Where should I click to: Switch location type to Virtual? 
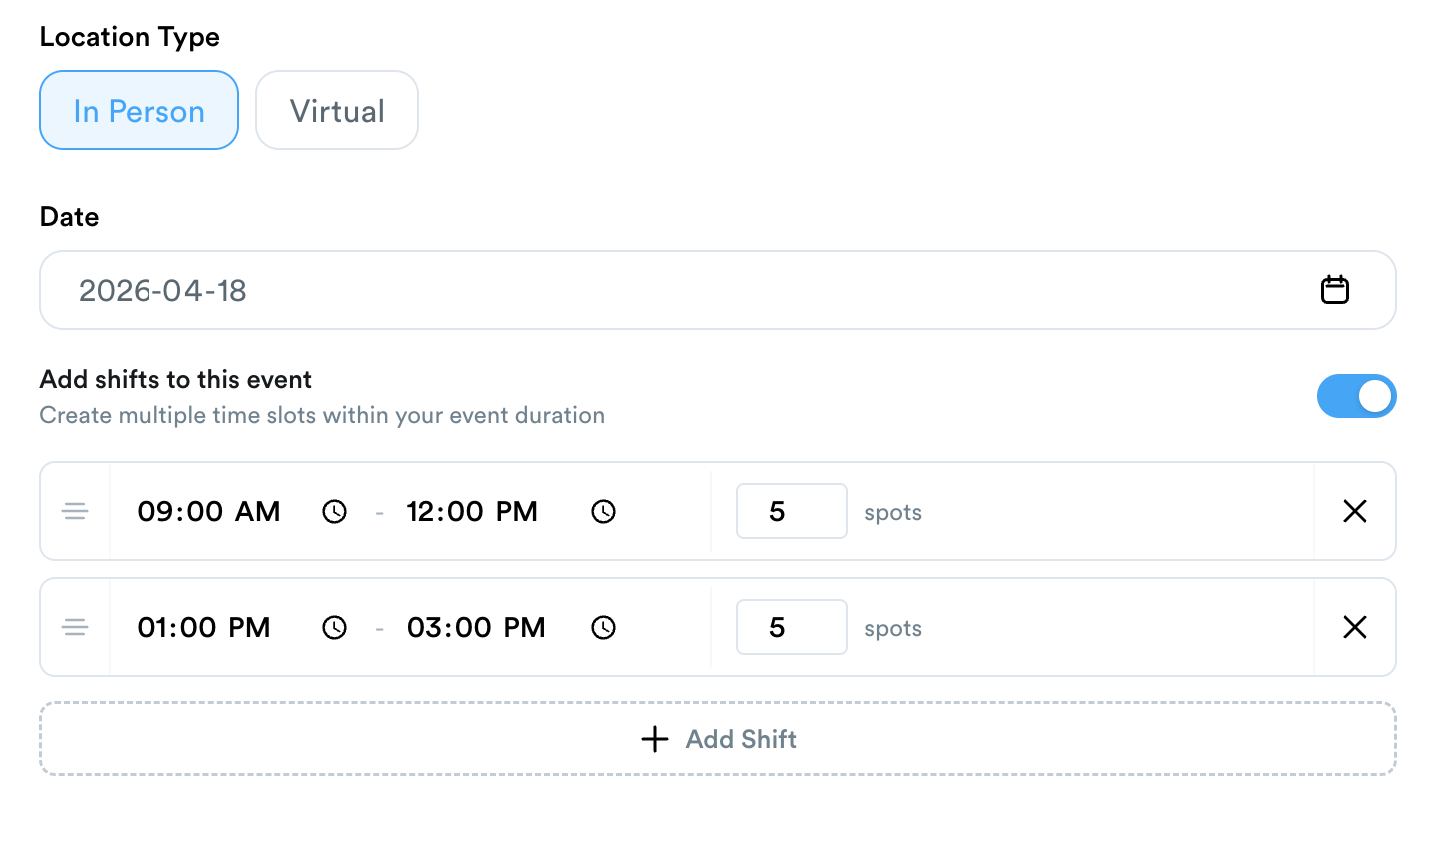(337, 111)
